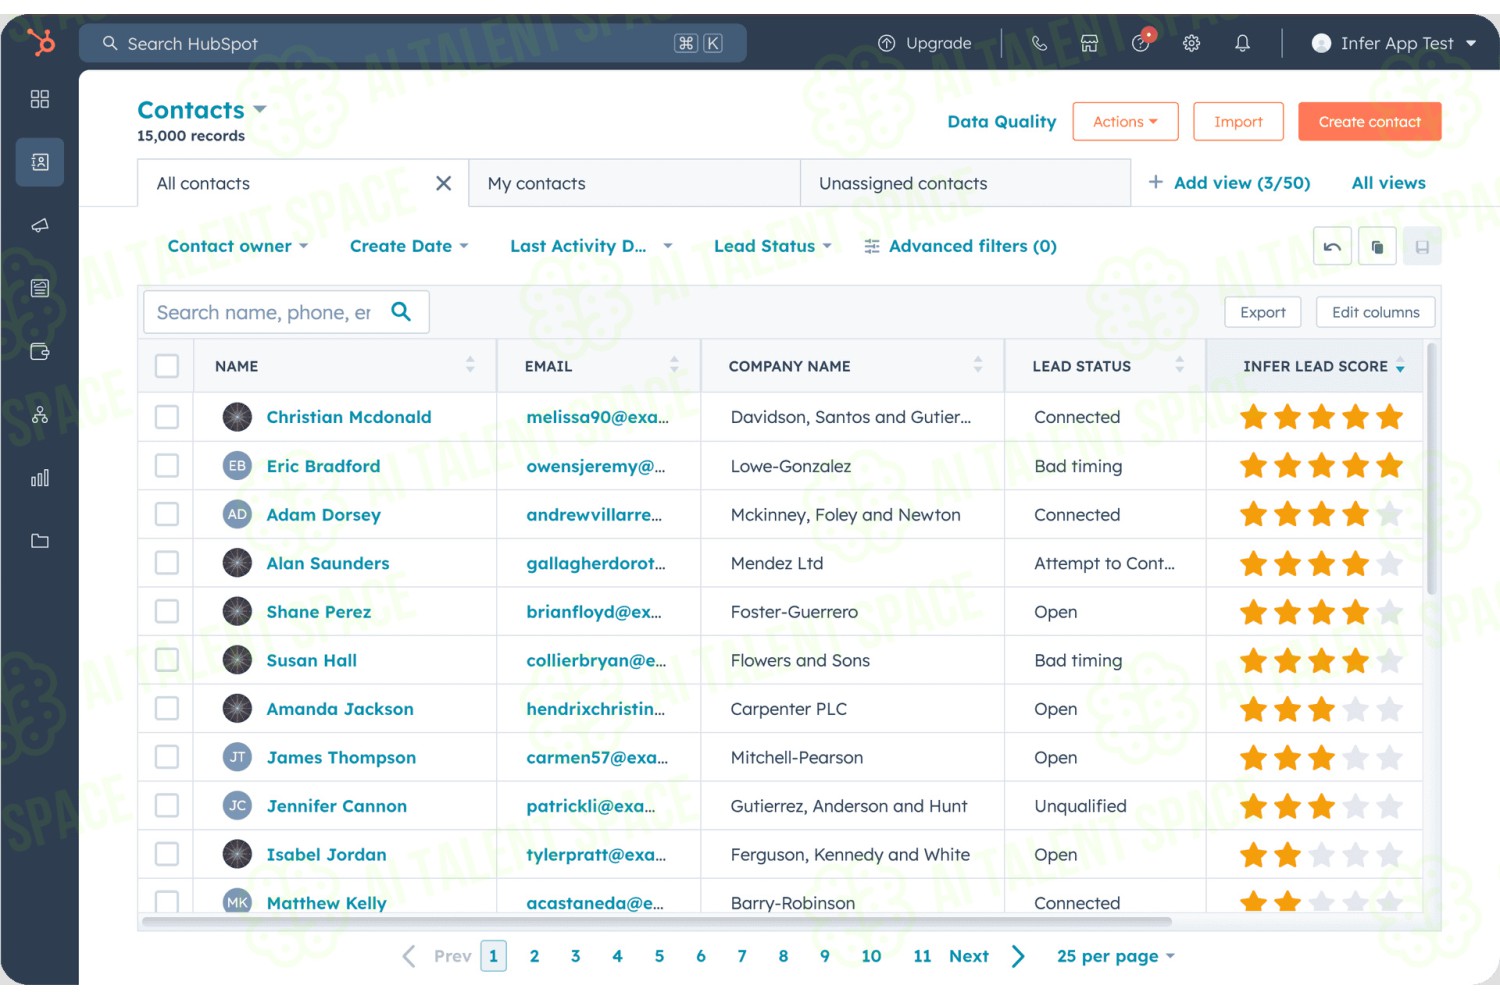Open the Infer App Test account menu
1500x1000 pixels.
[1394, 43]
